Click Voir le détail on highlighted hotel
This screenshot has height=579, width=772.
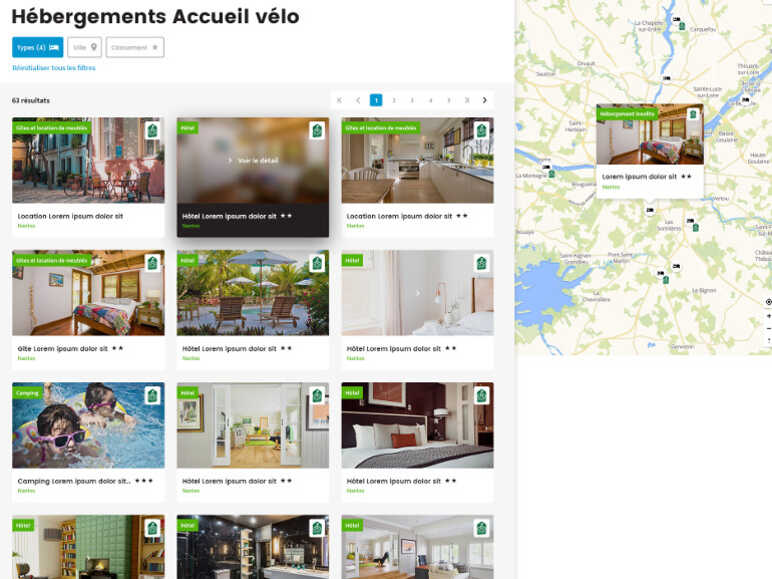point(258,161)
